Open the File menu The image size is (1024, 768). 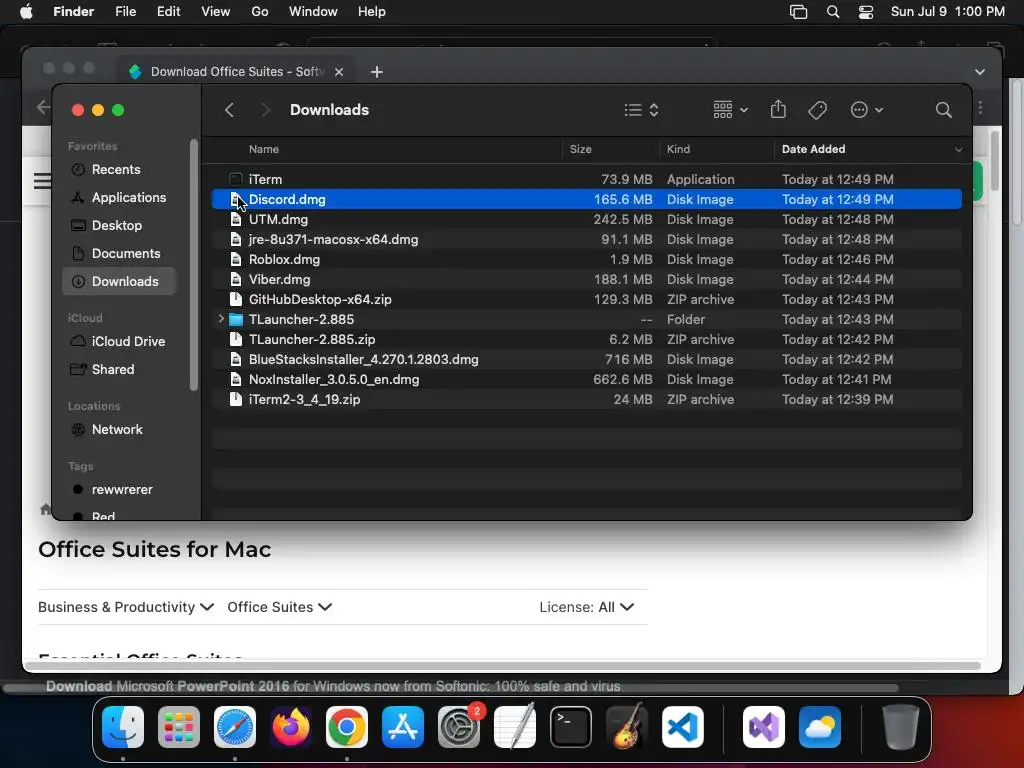(x=125, y=12)
